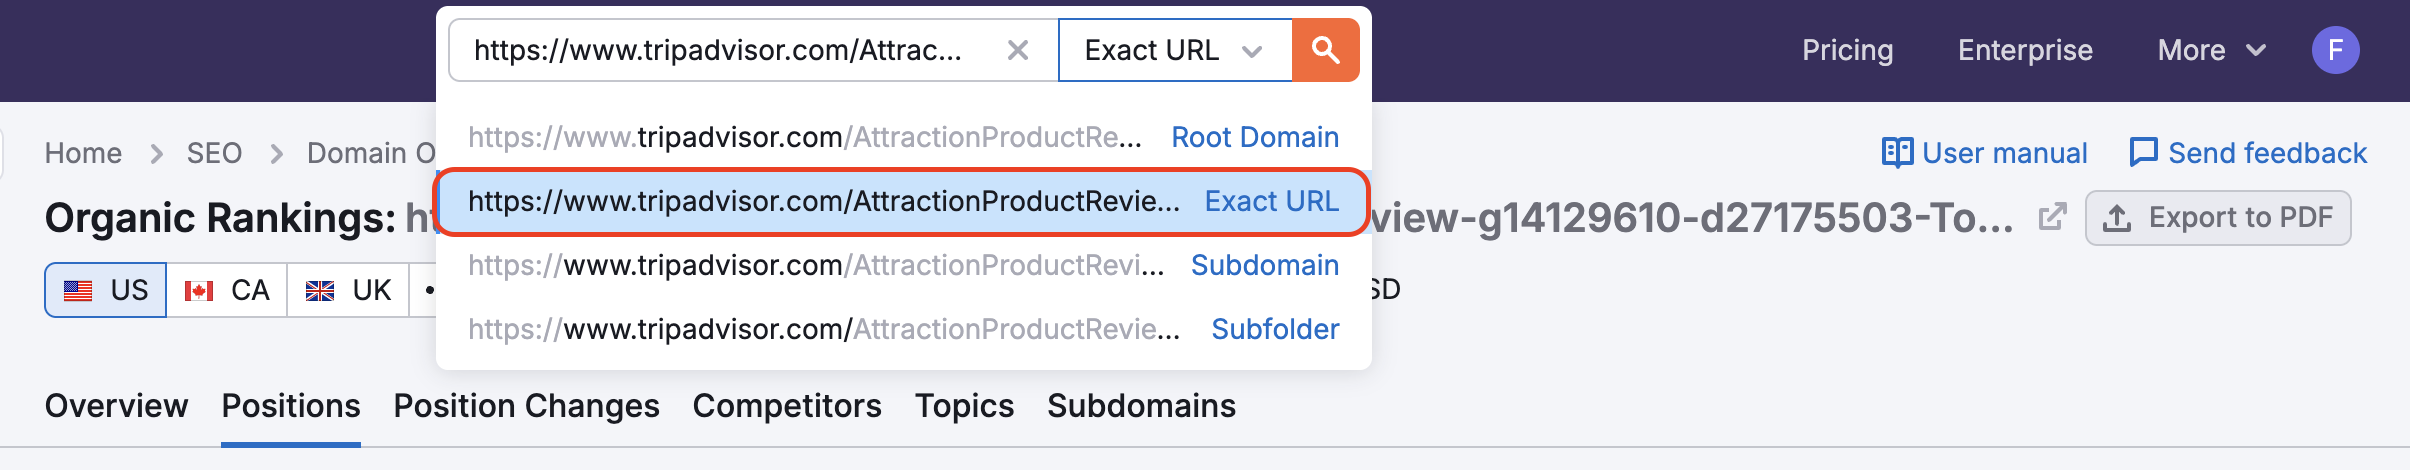
Task: Open the Position Changes tab
Action: [526, 406]
